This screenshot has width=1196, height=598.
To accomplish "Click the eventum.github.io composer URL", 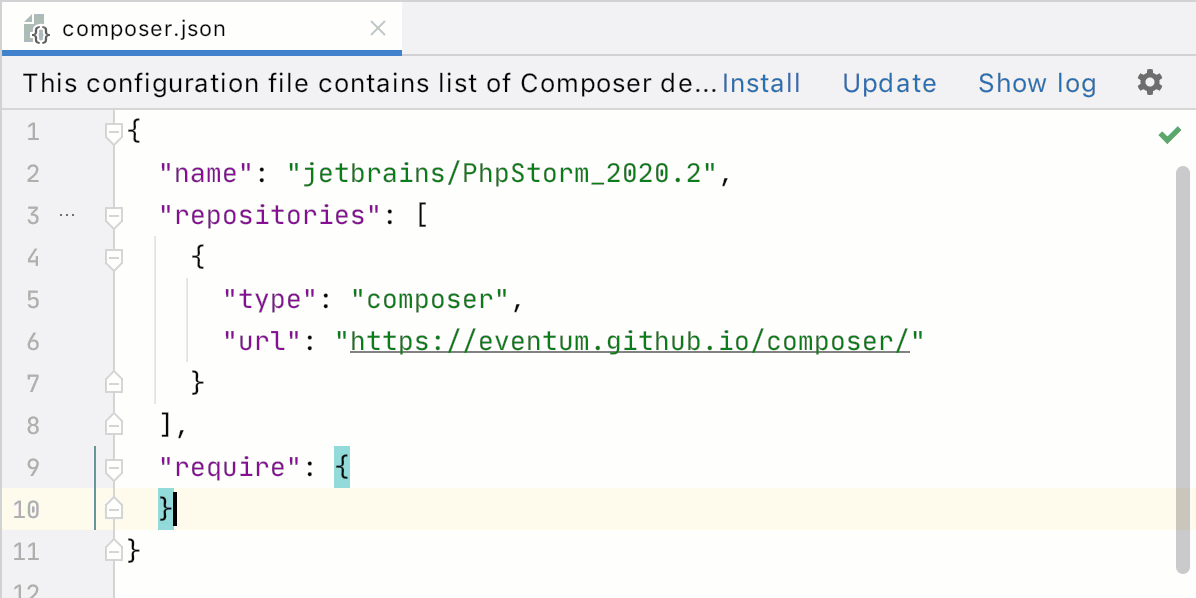I will pyautogui.click(x=629, y=342).
